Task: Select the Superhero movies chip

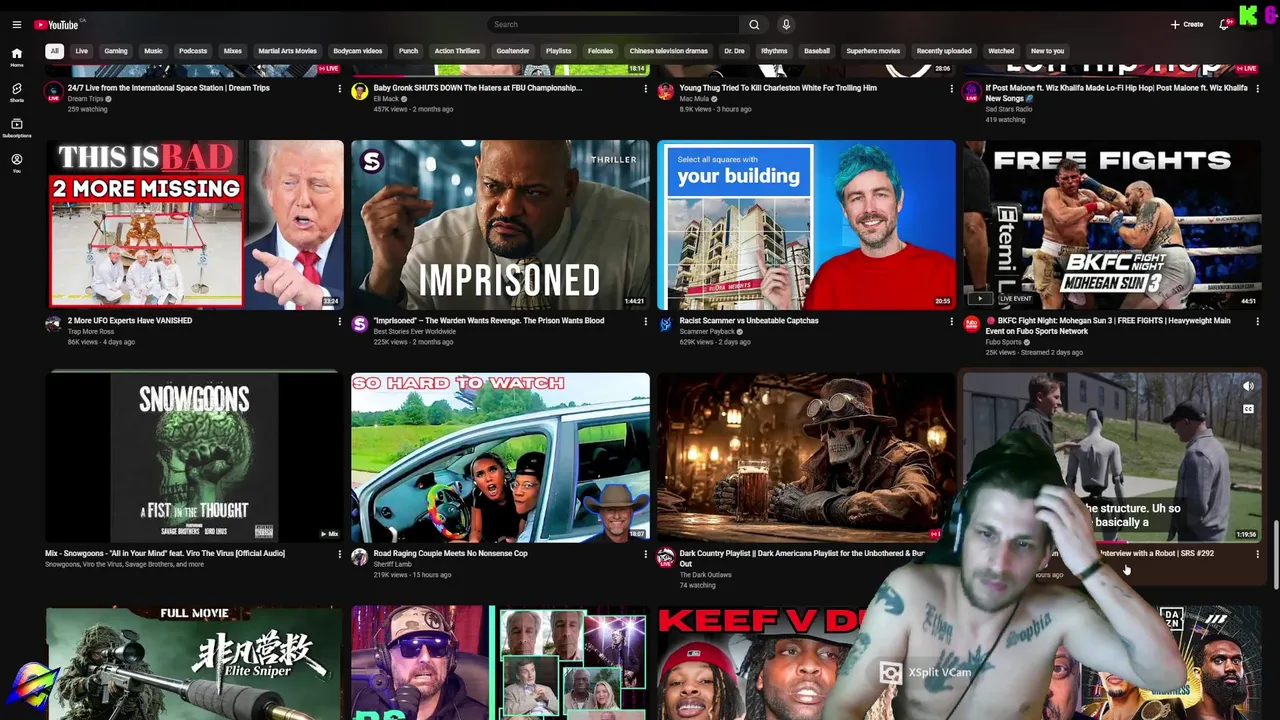Action: (873, 51)
